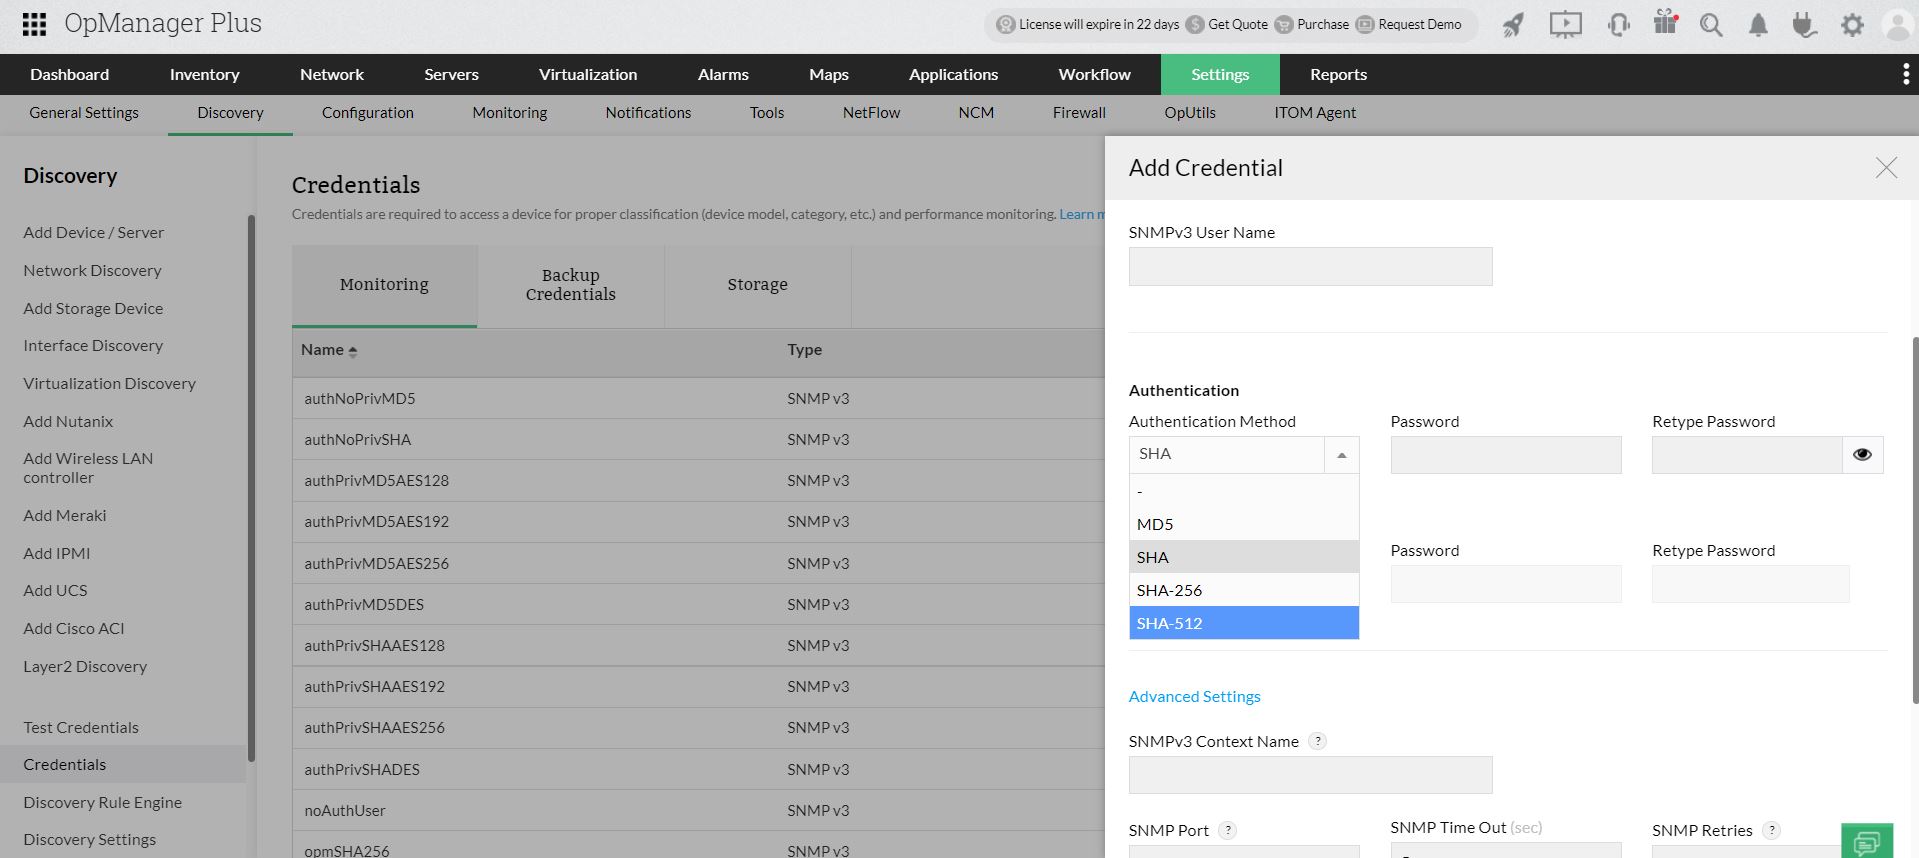This screenshot has height=858, width=1919.
Task: Click the Request Demo link
Action: coord(1419,25)
